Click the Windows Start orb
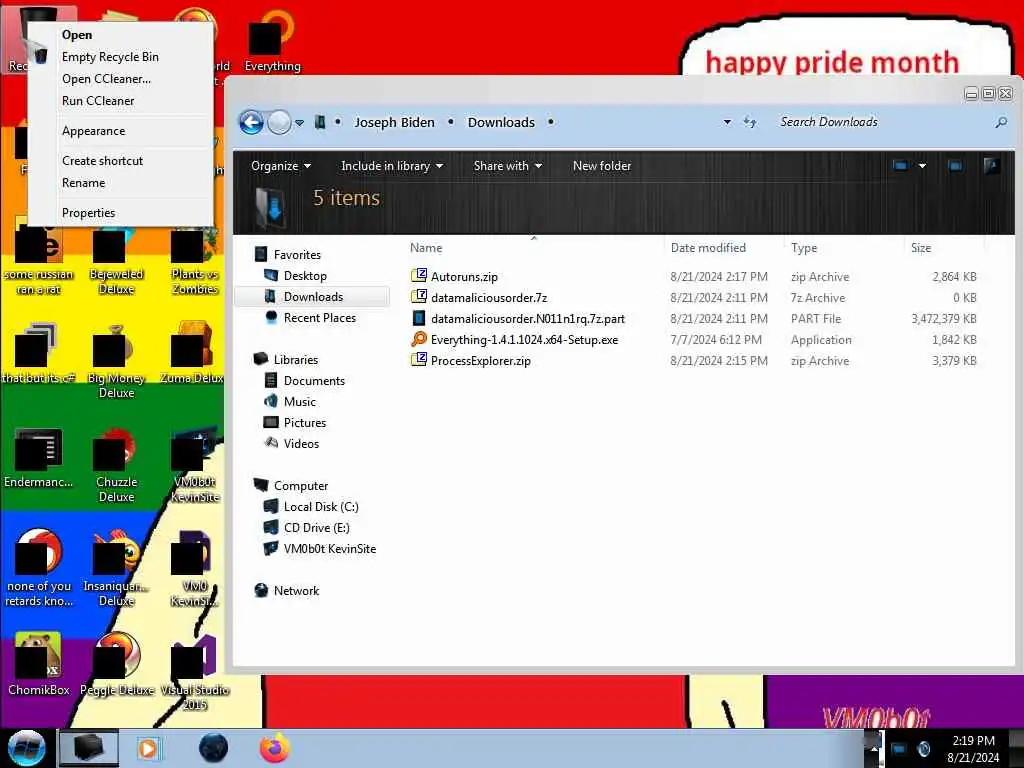This screenshot has height=768, width=1024. coord(27,748)
